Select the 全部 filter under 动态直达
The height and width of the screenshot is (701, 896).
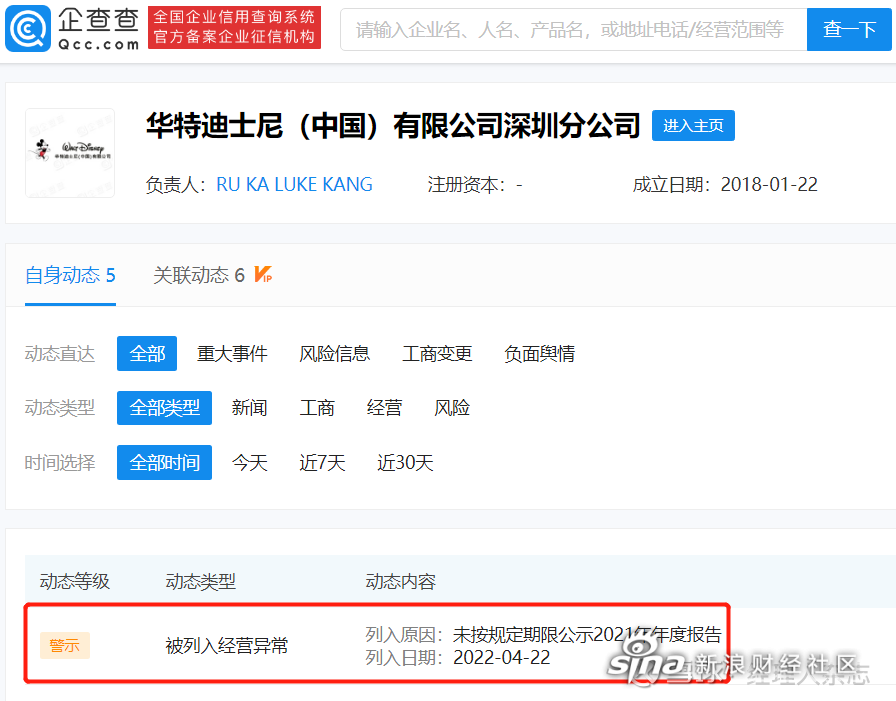147,354
